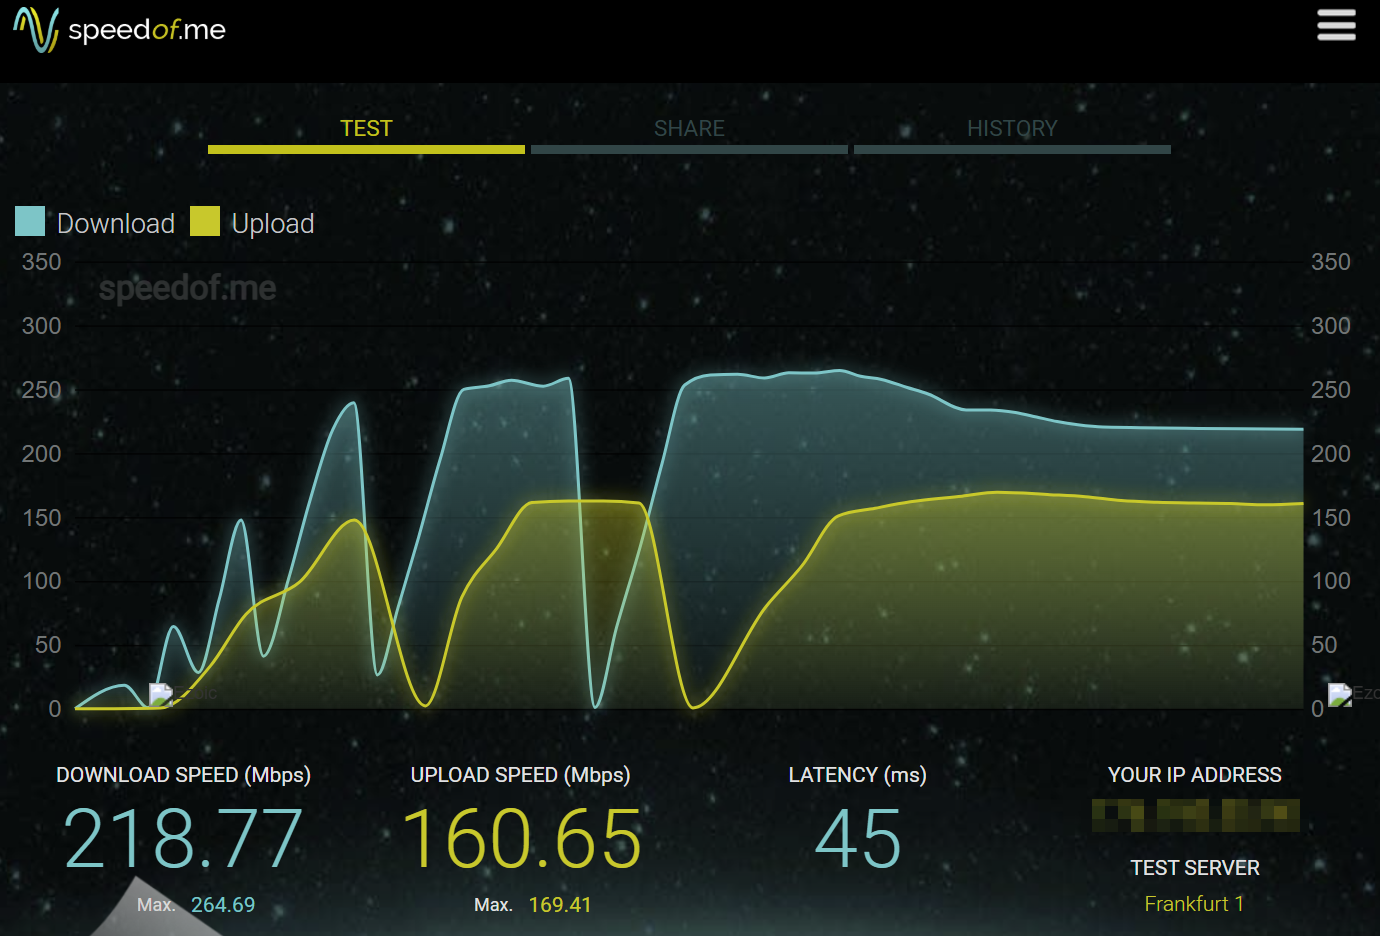
Task: Click the broken image icon at chart left
Action: click(x=161, y=694)
